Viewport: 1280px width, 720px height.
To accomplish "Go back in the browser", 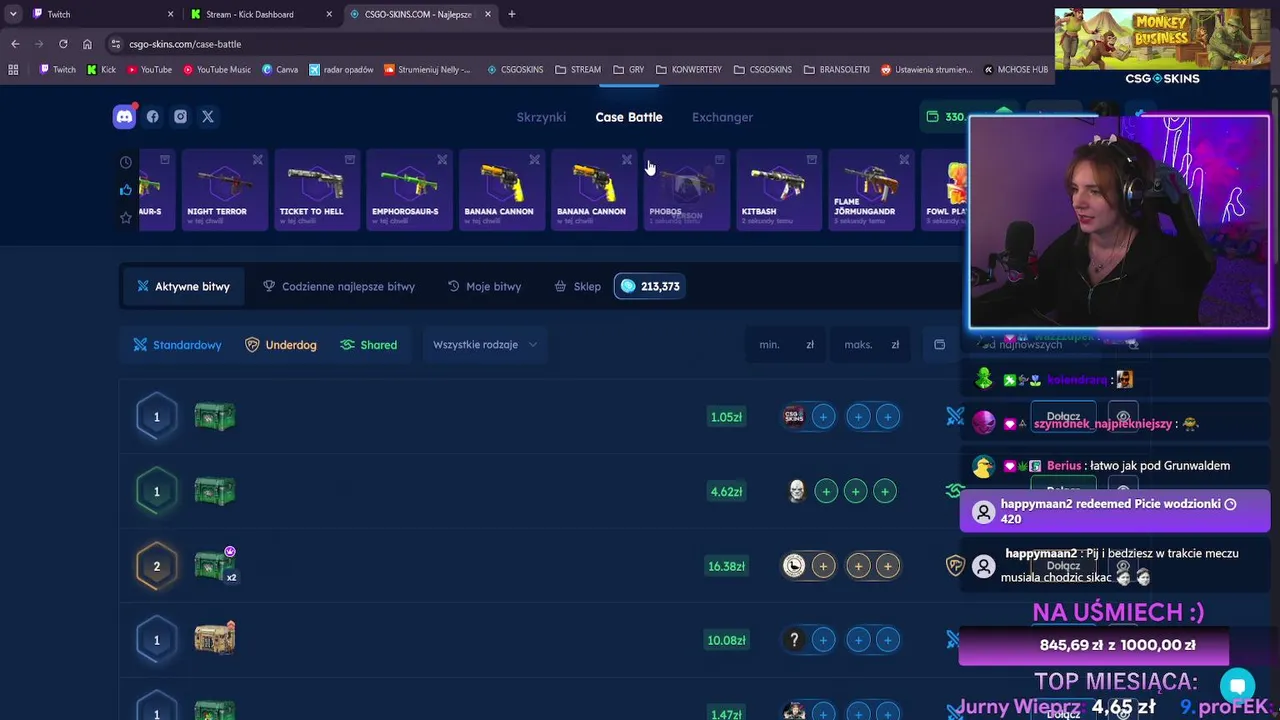I will 15,44.
